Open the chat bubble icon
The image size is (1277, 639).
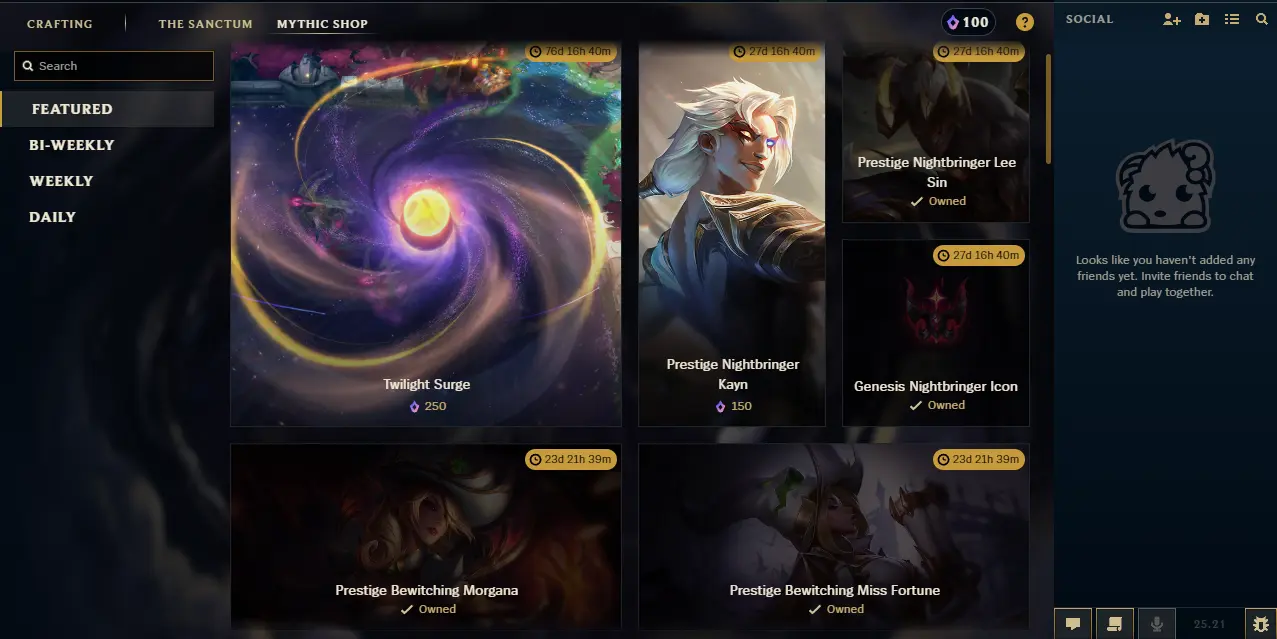pos(1073,623)
